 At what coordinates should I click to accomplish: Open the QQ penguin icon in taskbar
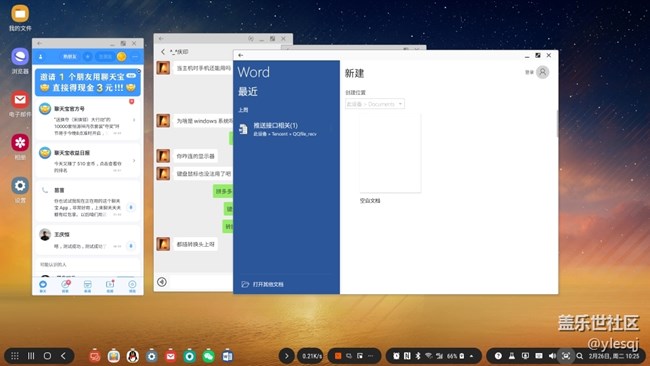133,356
